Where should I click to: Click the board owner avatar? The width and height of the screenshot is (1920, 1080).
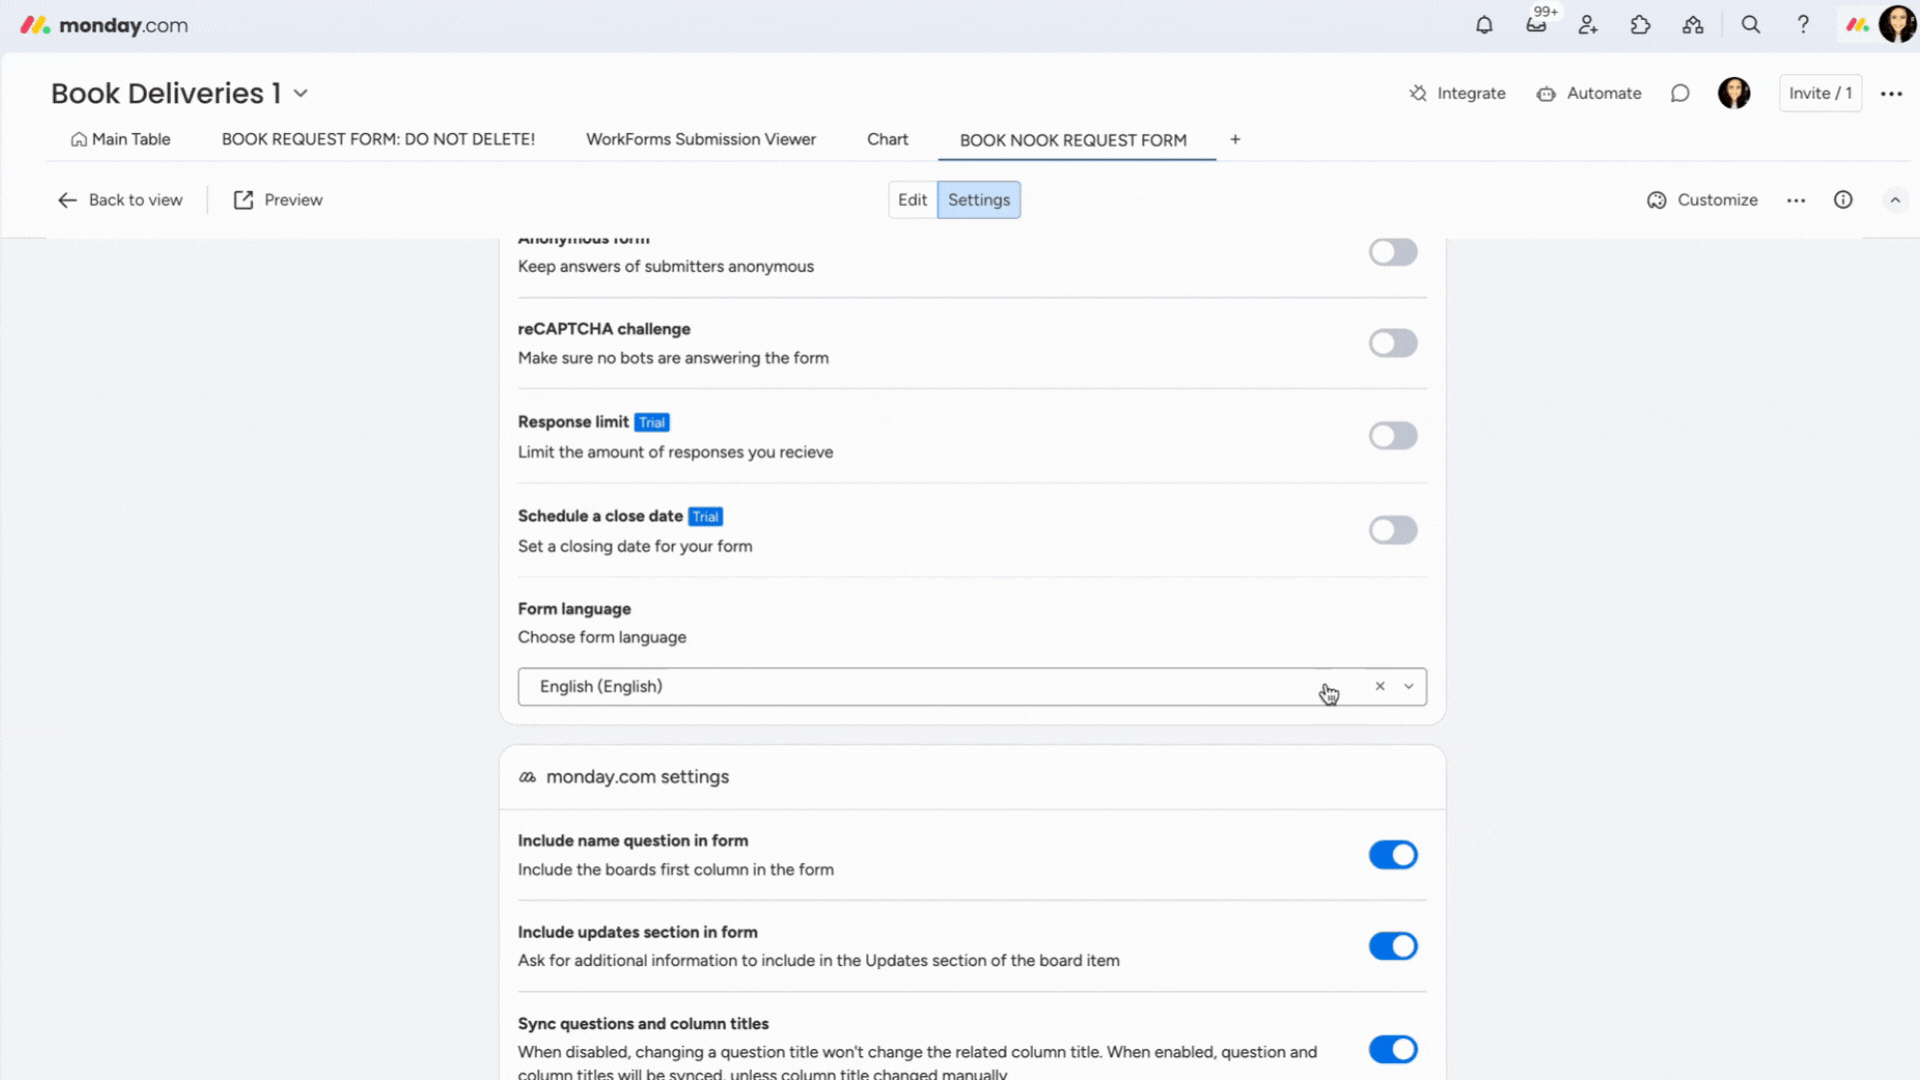[x=1734, y=93]
